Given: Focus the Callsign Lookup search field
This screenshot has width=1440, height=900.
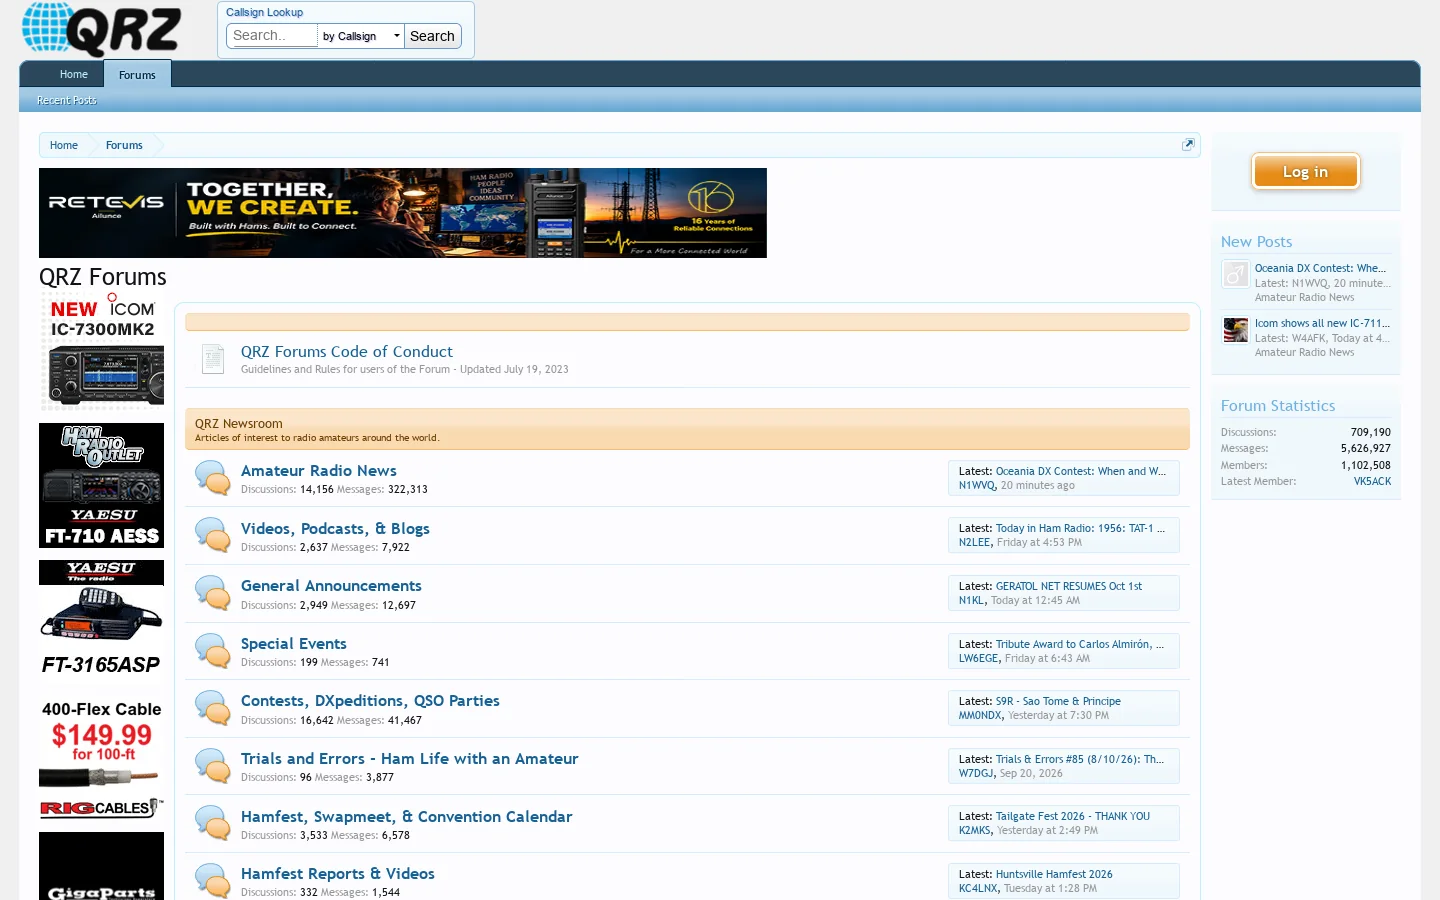Looking at the screenshot, I should click(272, 36).
